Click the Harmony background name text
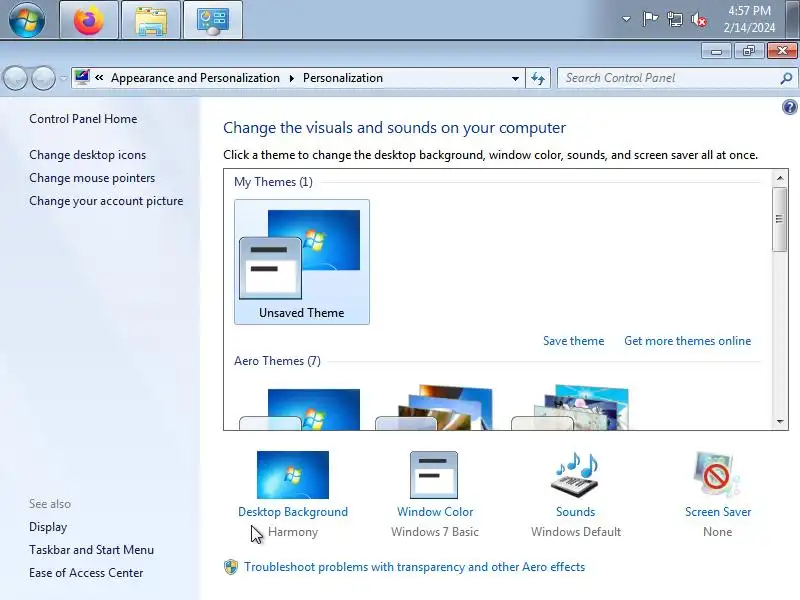The image size is (800, 600). 293,532
